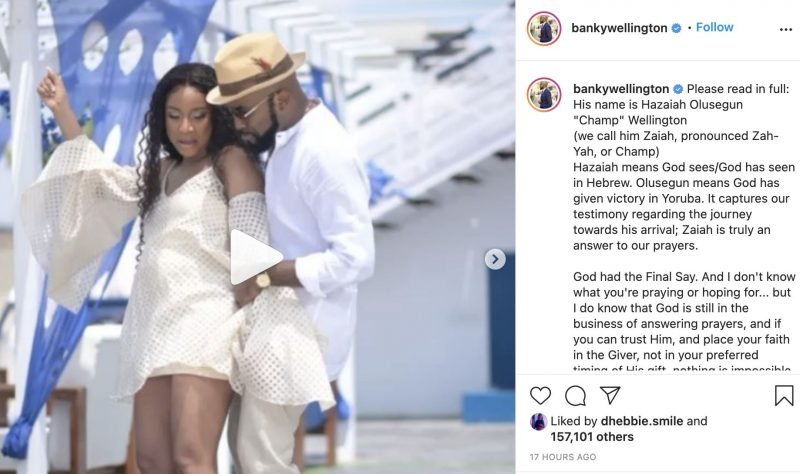The width and height of the screenshot is (800, 474).
Task: Like the post with the heart icon
Action: (540, 396)
